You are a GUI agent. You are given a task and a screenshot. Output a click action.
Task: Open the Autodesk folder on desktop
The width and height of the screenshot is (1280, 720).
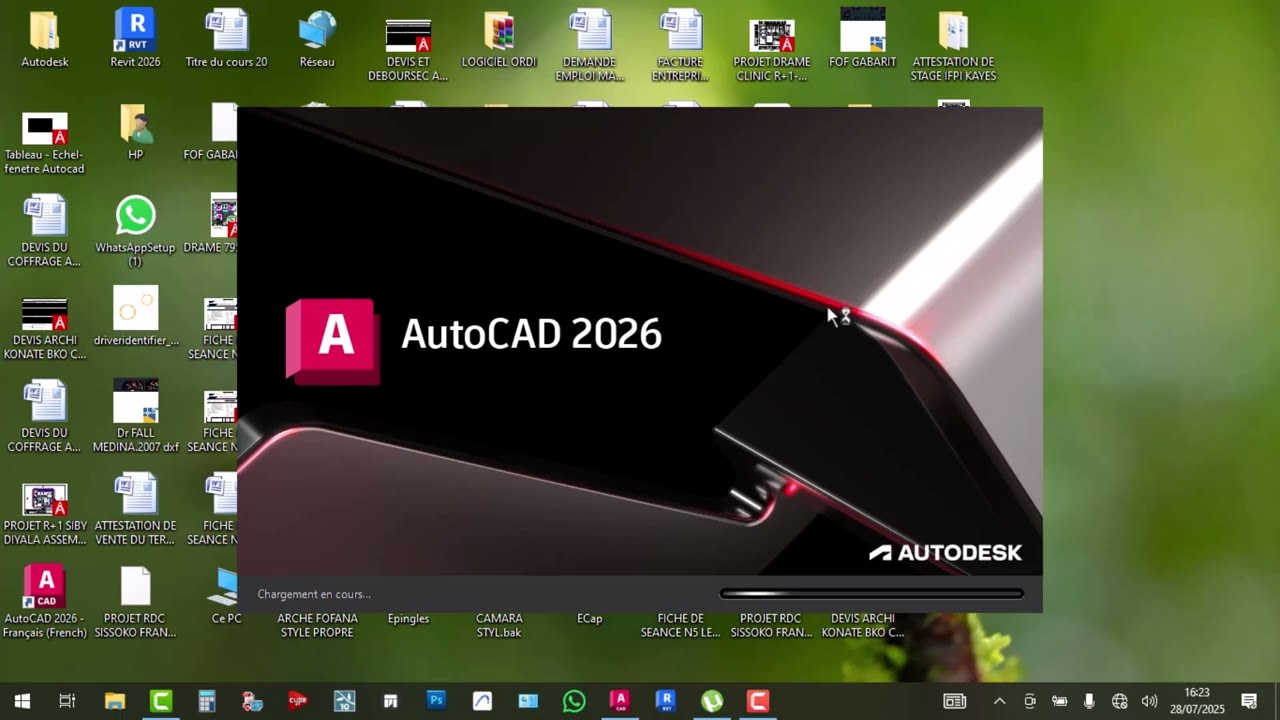point(45,38)
